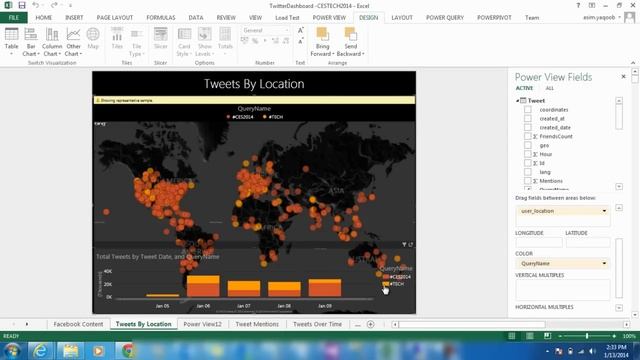Increase the font size
This screenshot has width=640, height=360.
tap(300, 31)
